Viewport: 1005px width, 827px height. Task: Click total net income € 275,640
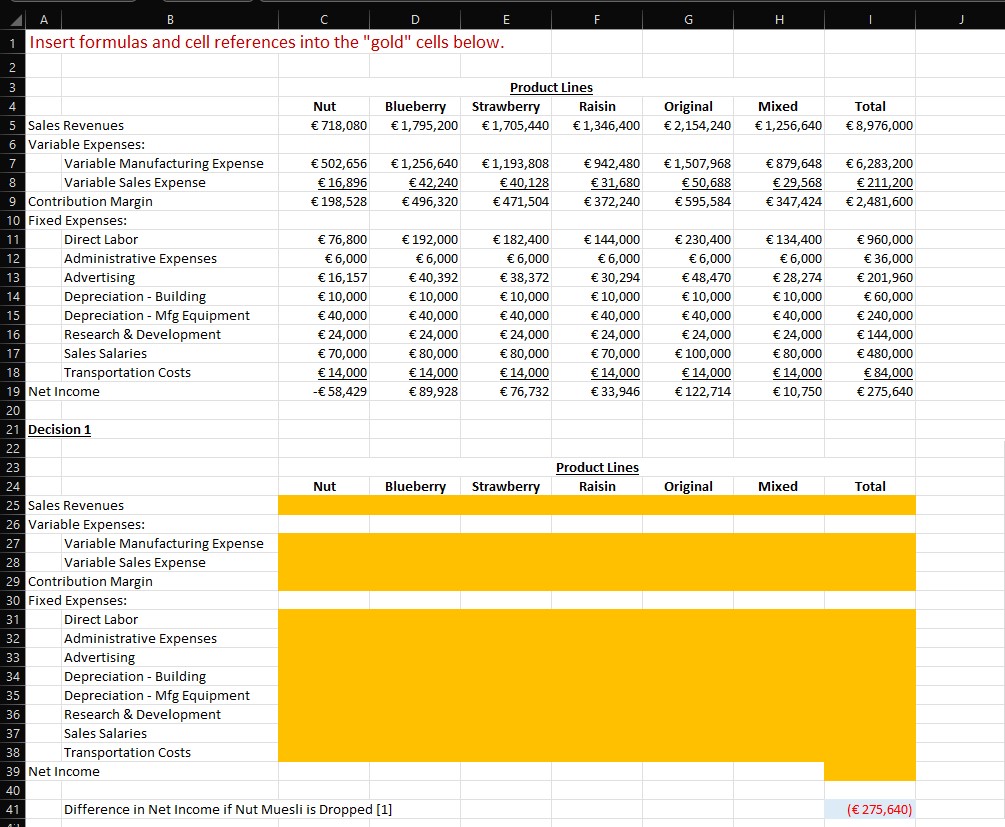click(885, 392)
